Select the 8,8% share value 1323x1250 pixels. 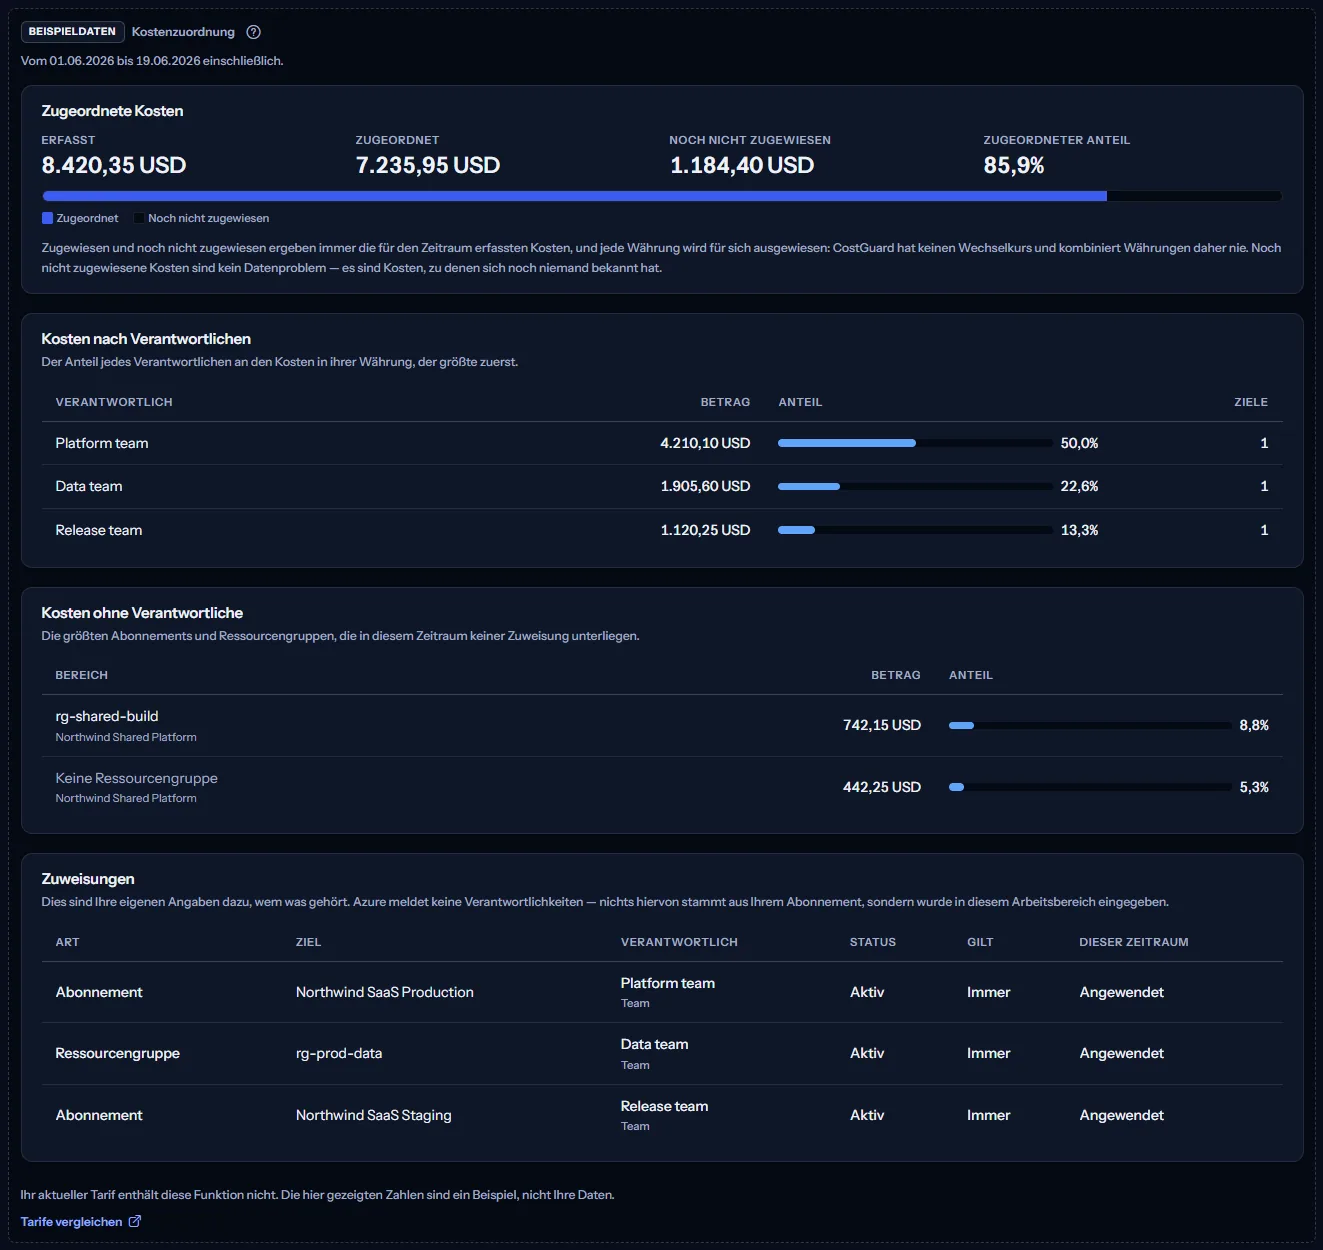[x=1254, y=725]
